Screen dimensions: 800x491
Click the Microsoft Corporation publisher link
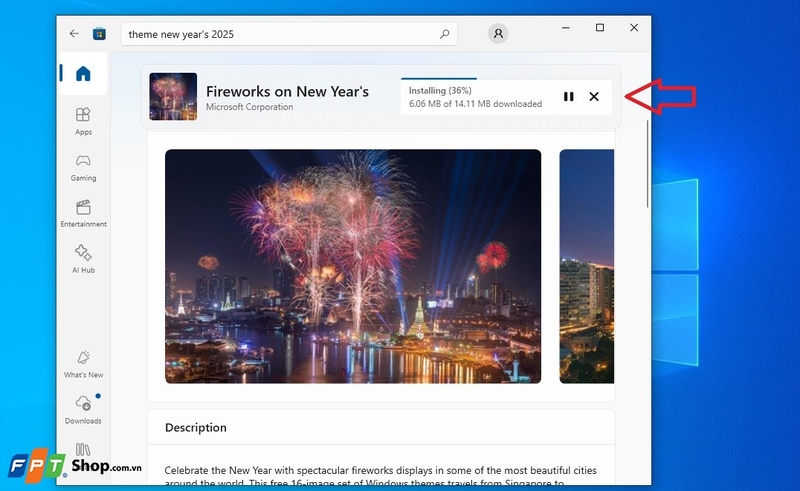coord(249,107)
